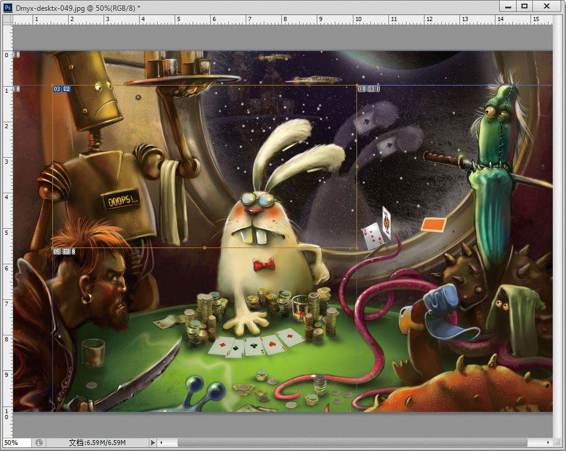
Task: Minimize the document window
Action: pos(508,6)
